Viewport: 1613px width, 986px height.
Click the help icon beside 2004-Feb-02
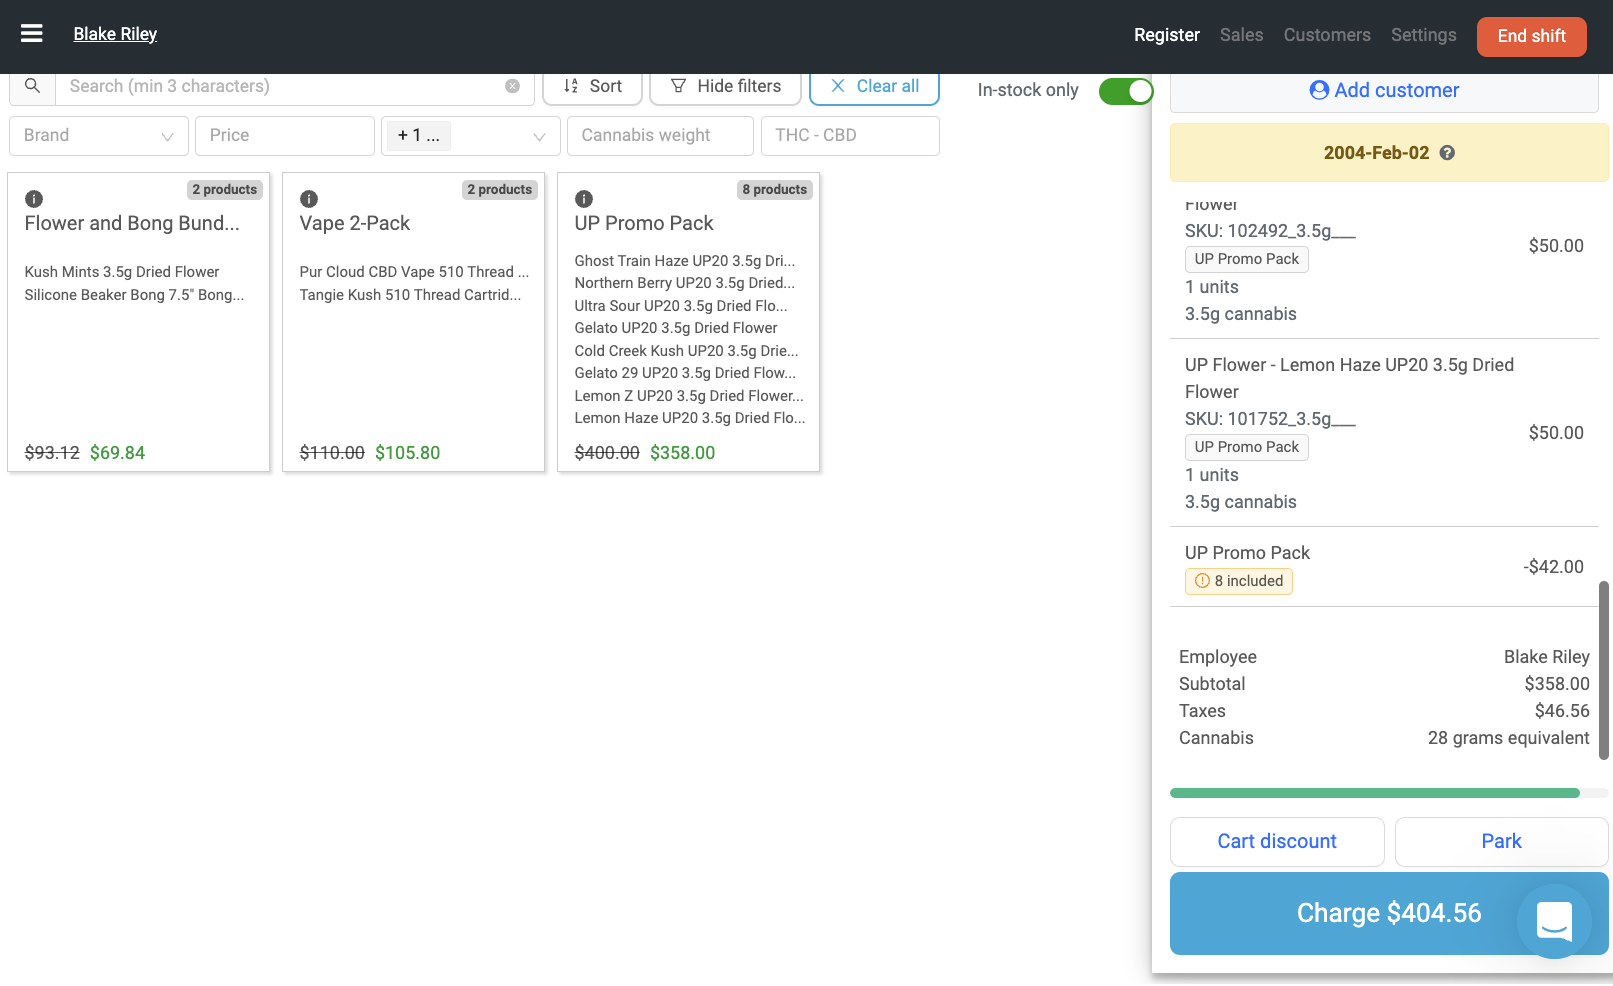pyautogui.click(x=1447, y=153)
